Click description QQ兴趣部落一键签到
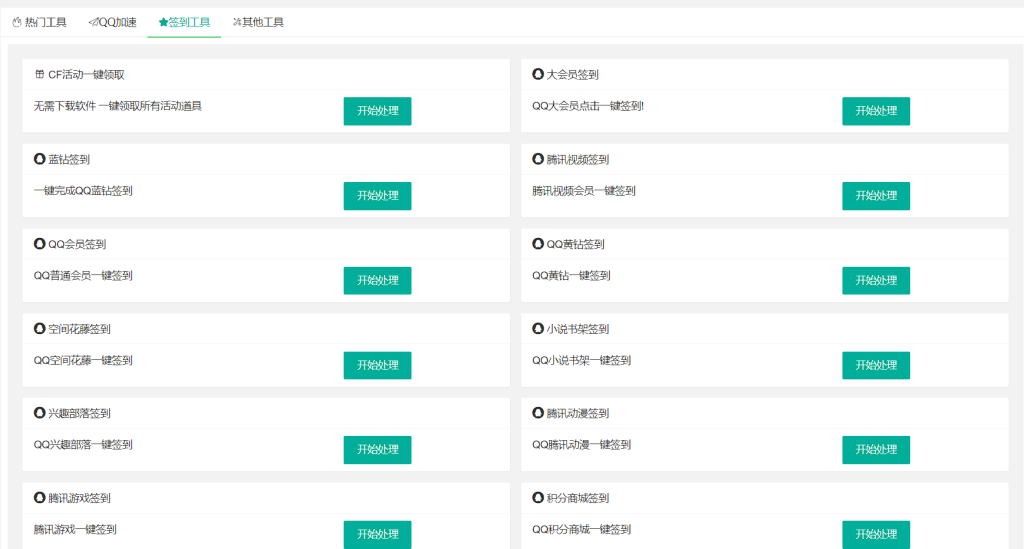Viewport: 1024px width, 549px height. click(83, 445)
